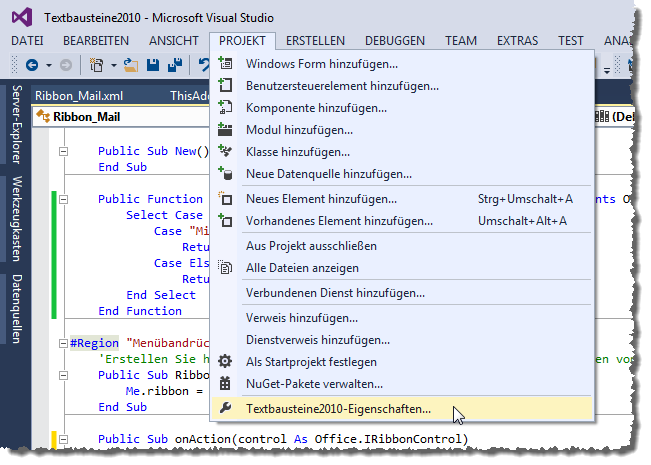The image size is (651, 465).
Task: Click the Save All icon in toolbar
Action: click(173, 65)
